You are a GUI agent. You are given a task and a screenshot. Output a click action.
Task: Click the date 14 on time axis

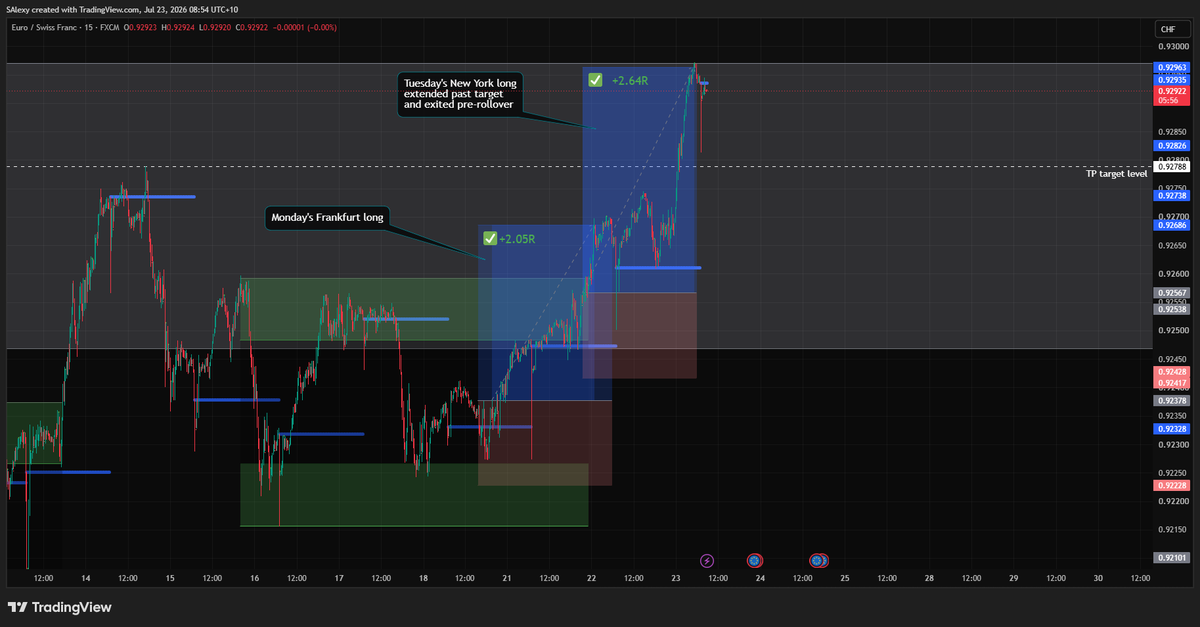click(86, 578)
